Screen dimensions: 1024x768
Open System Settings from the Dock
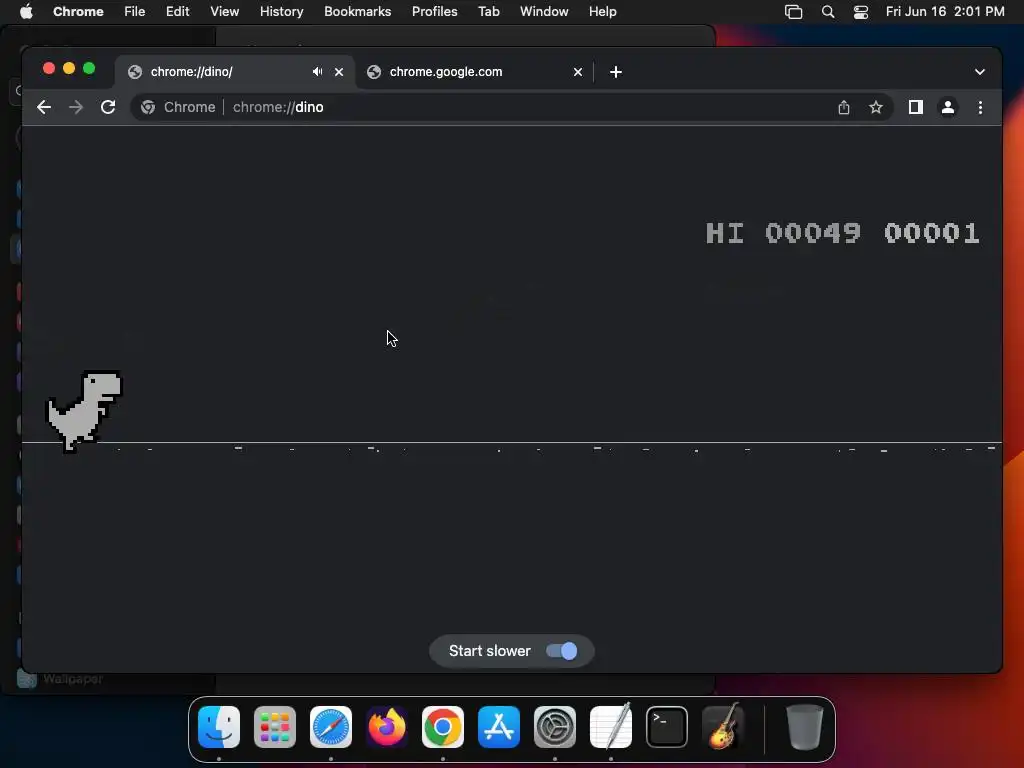pos(555,727)
